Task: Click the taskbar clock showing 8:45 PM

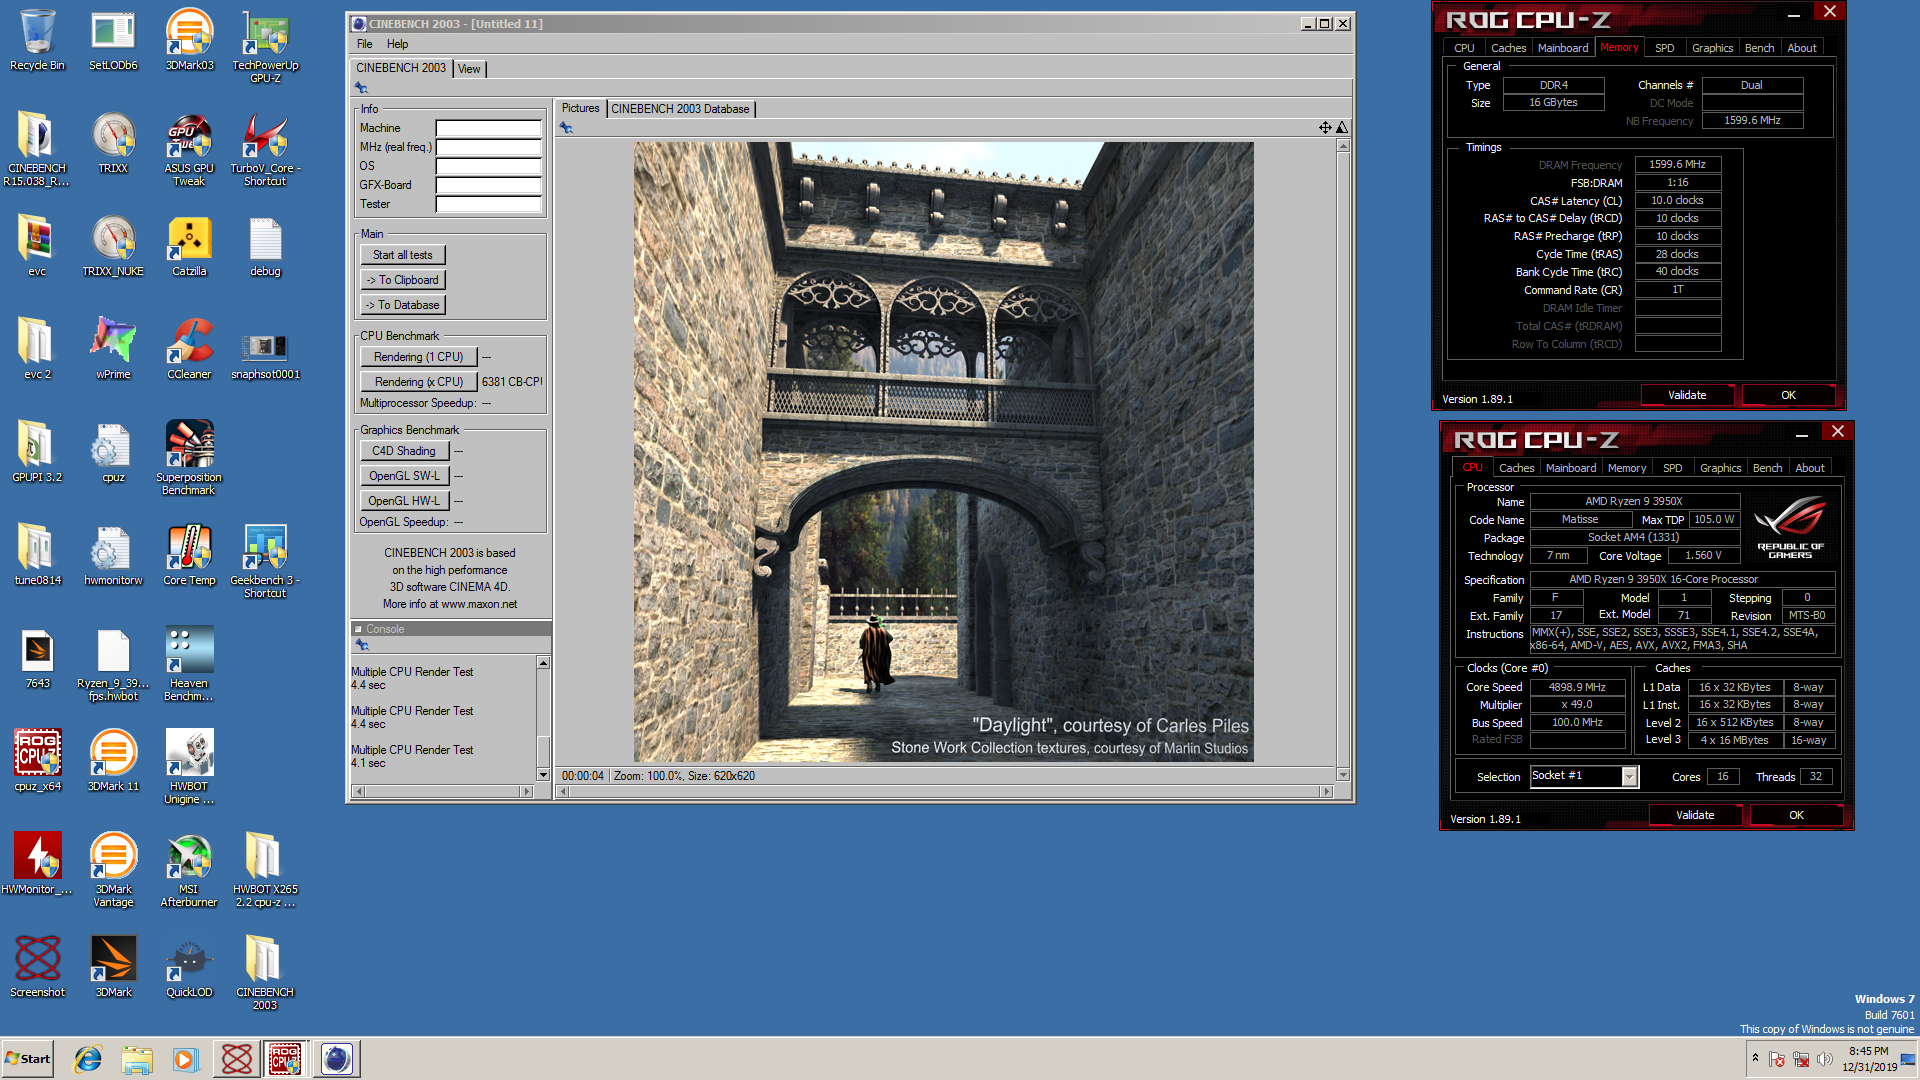Action: pos(1868,1059)
